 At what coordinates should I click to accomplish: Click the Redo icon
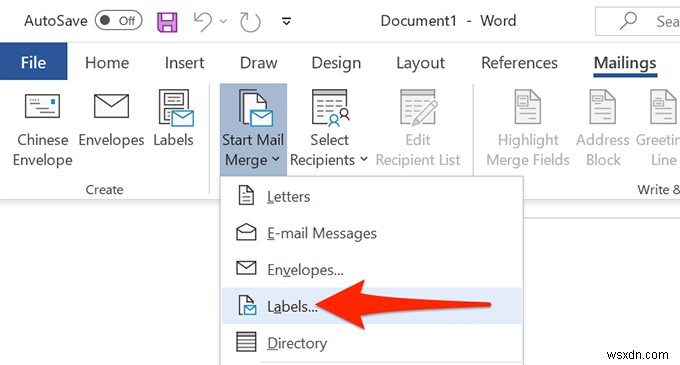tap(250, 22)
